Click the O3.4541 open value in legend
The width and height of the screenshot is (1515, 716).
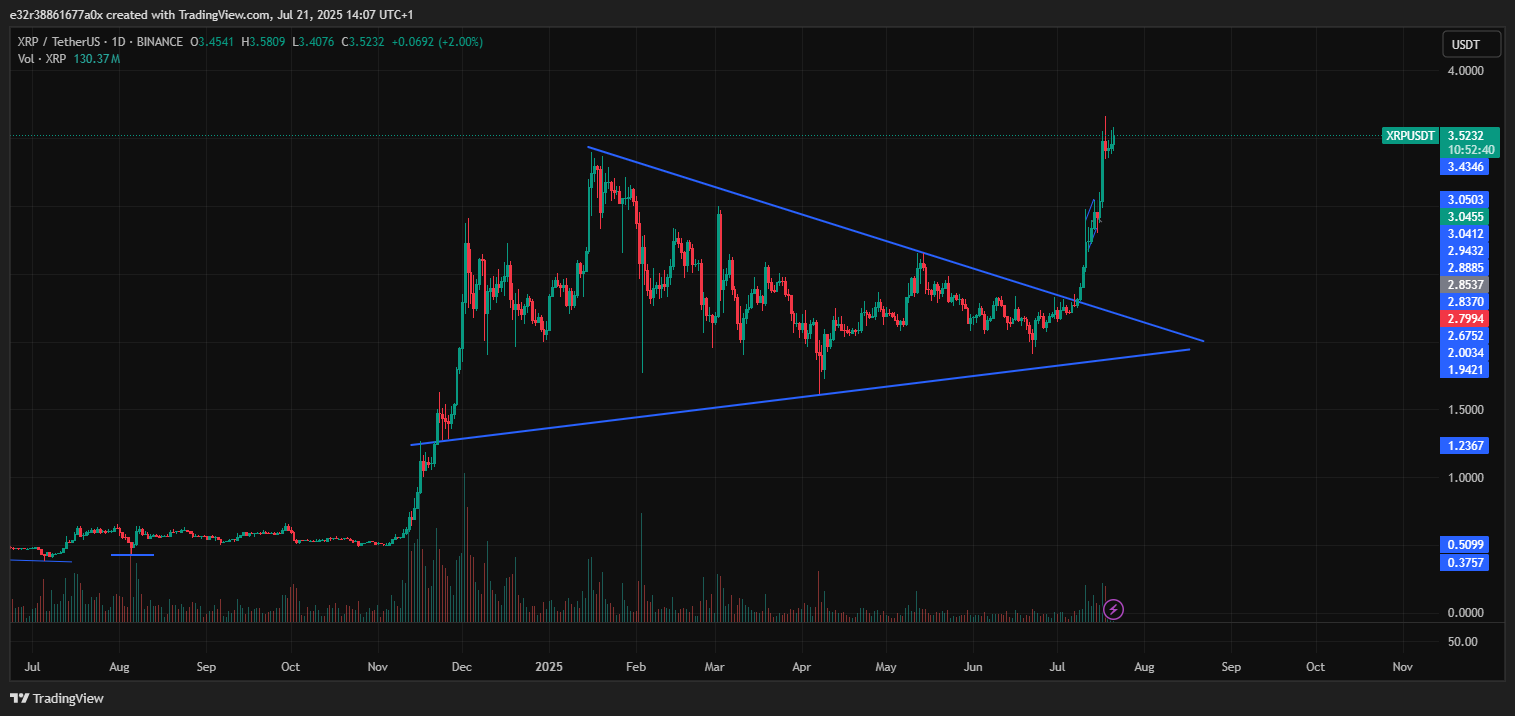214,42
